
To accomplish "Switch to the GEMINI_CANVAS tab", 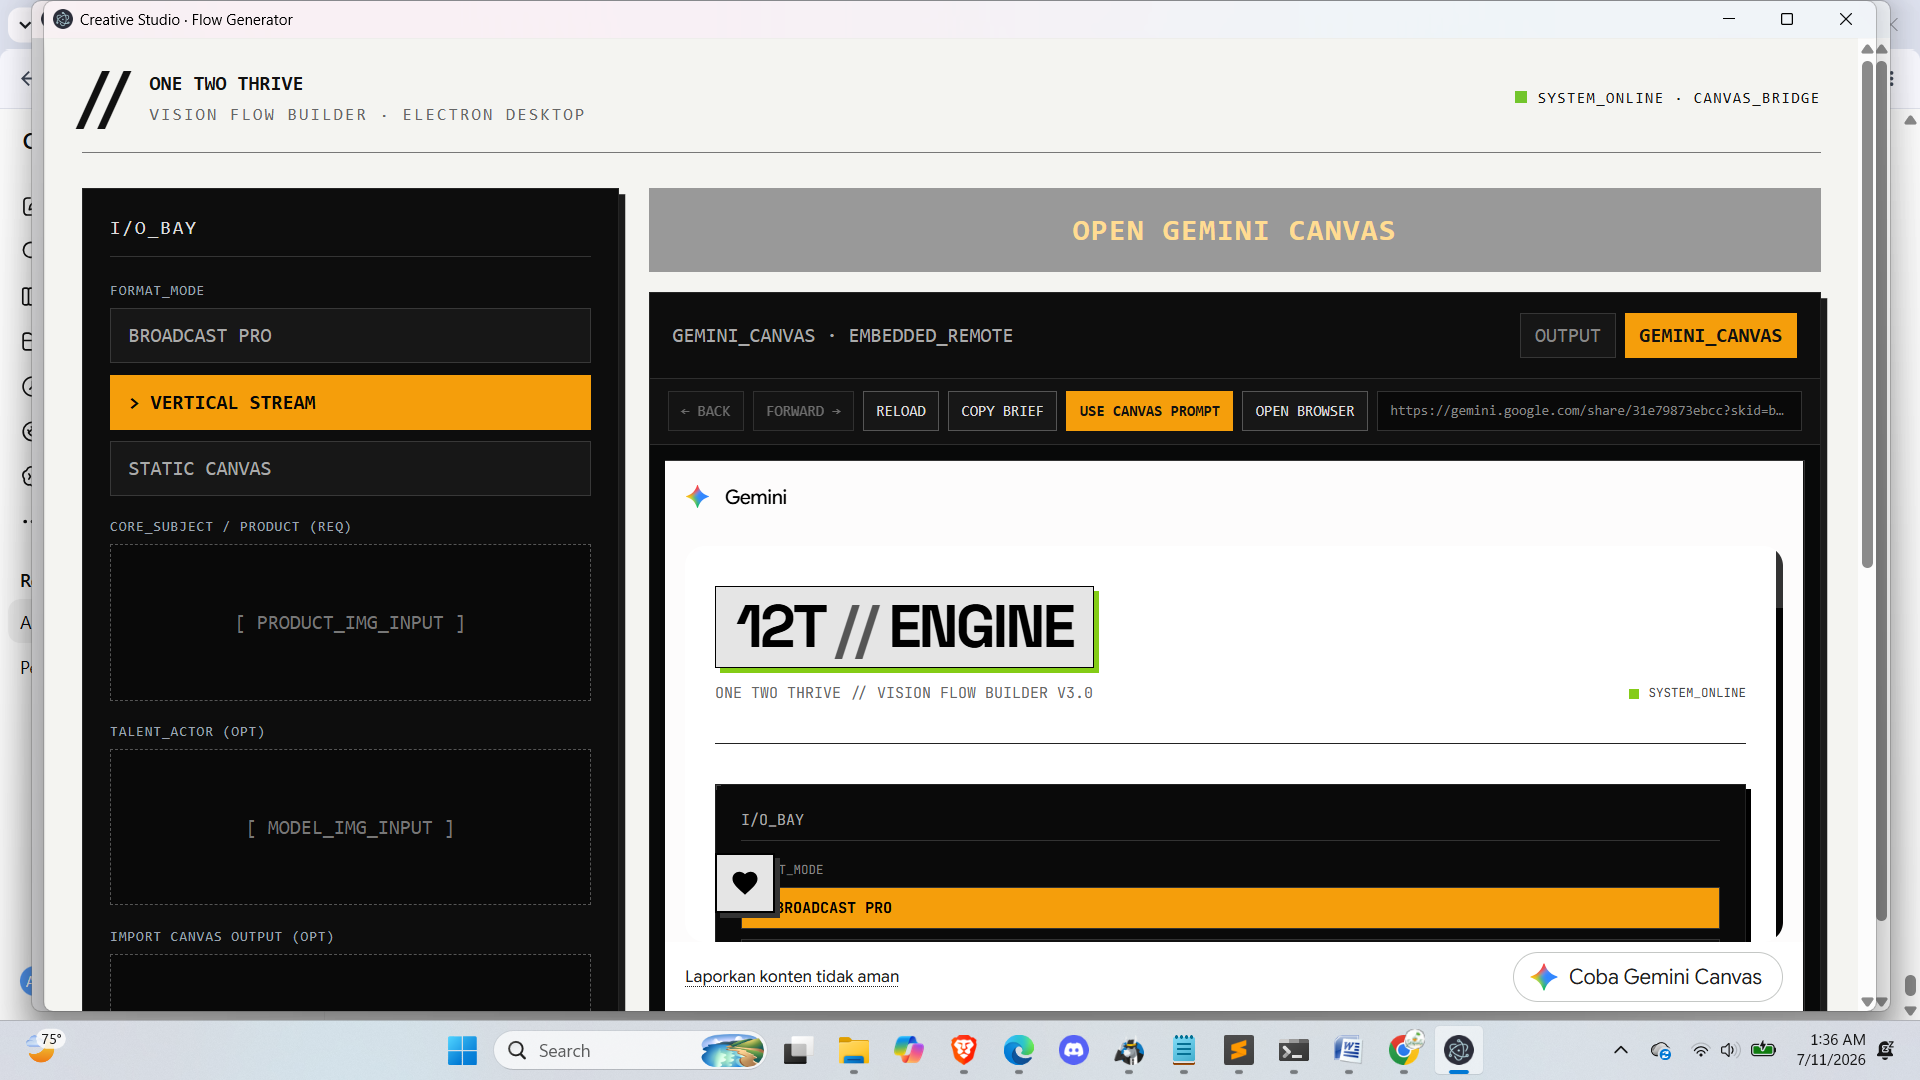I will 1710,336.
